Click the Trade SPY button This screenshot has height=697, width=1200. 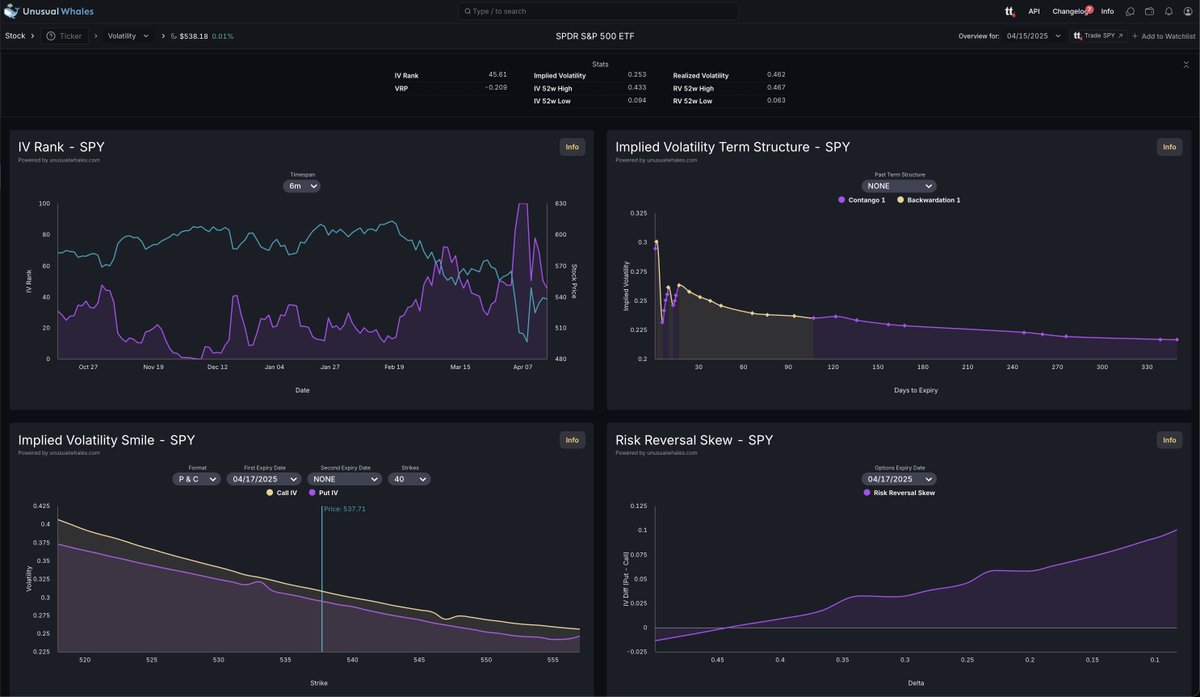(1098, 36)
